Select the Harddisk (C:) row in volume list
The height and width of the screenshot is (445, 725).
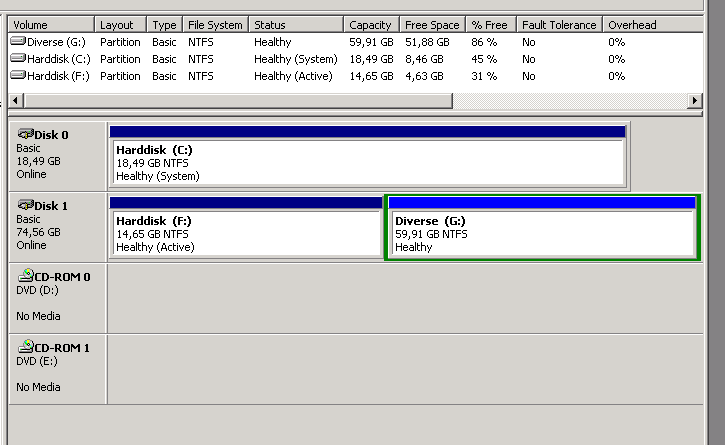(356, 59)
